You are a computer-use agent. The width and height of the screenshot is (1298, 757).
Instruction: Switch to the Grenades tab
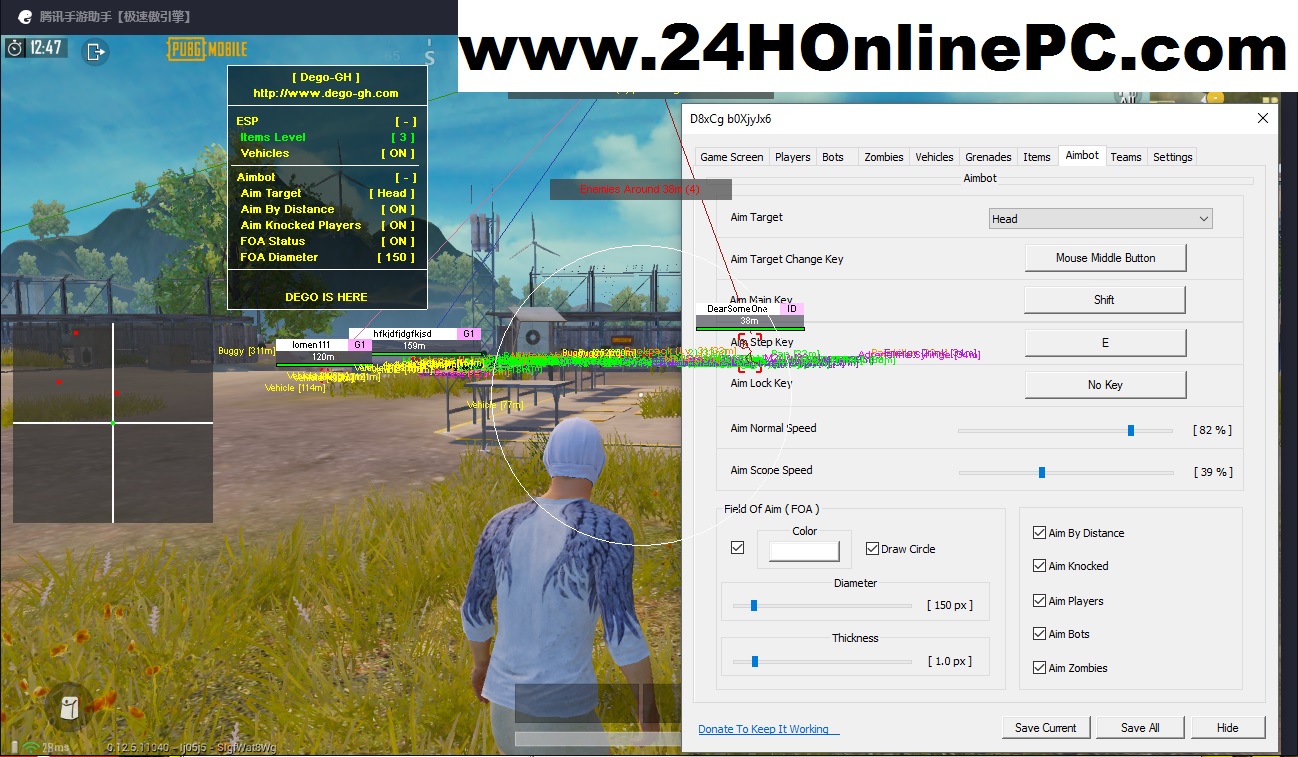[988, 157]
